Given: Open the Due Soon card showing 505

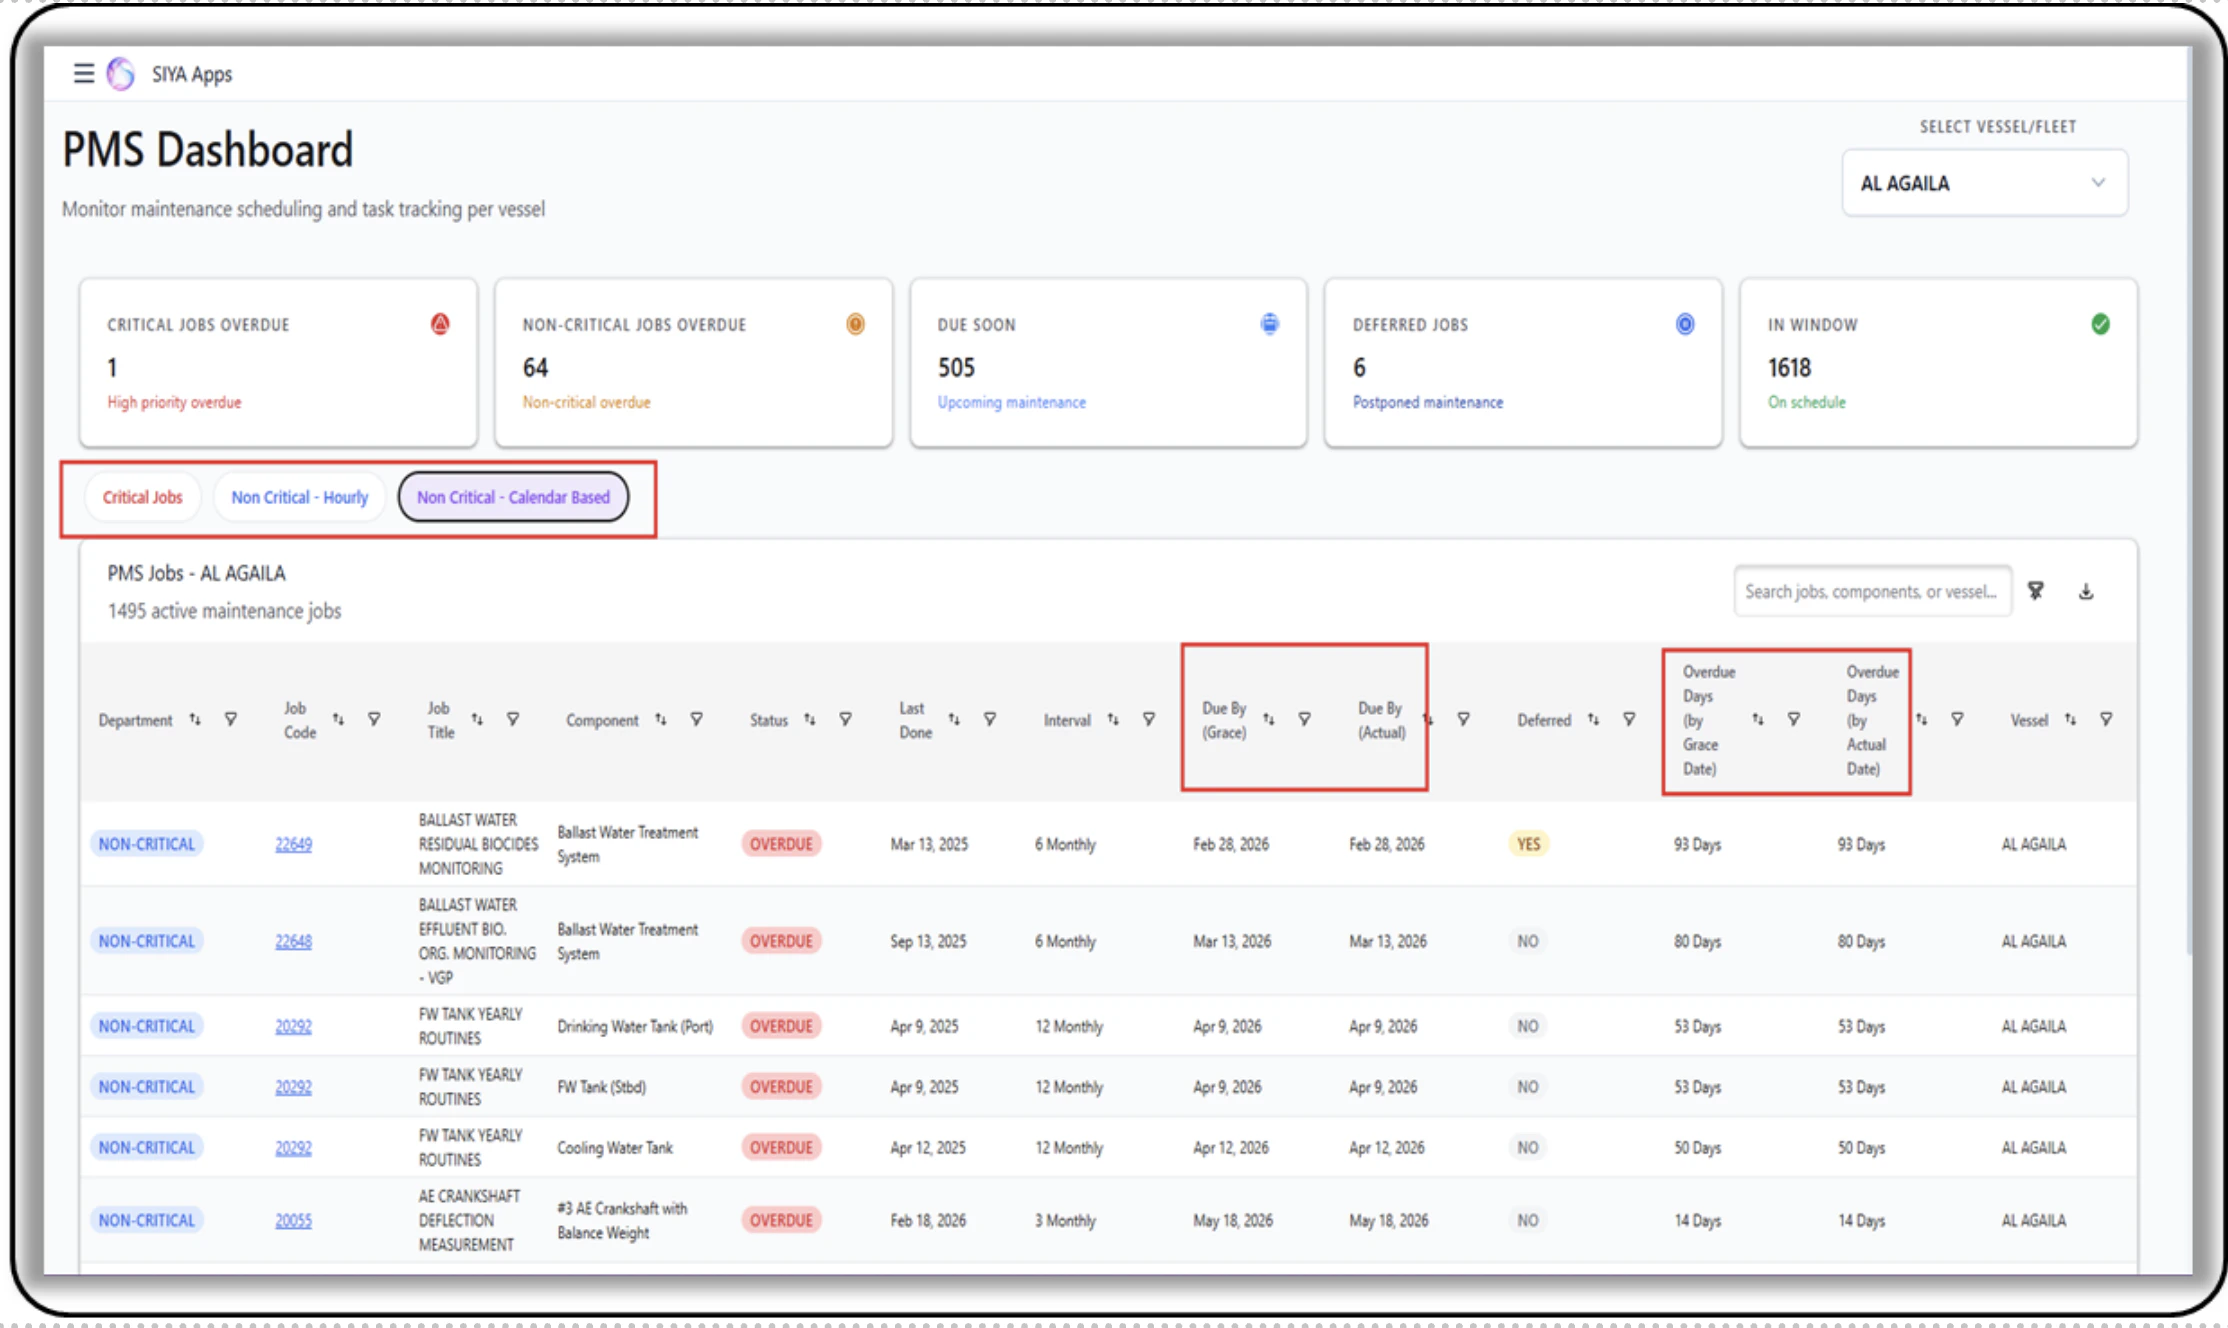Looking at the screenshot, I should [1108, 362].
